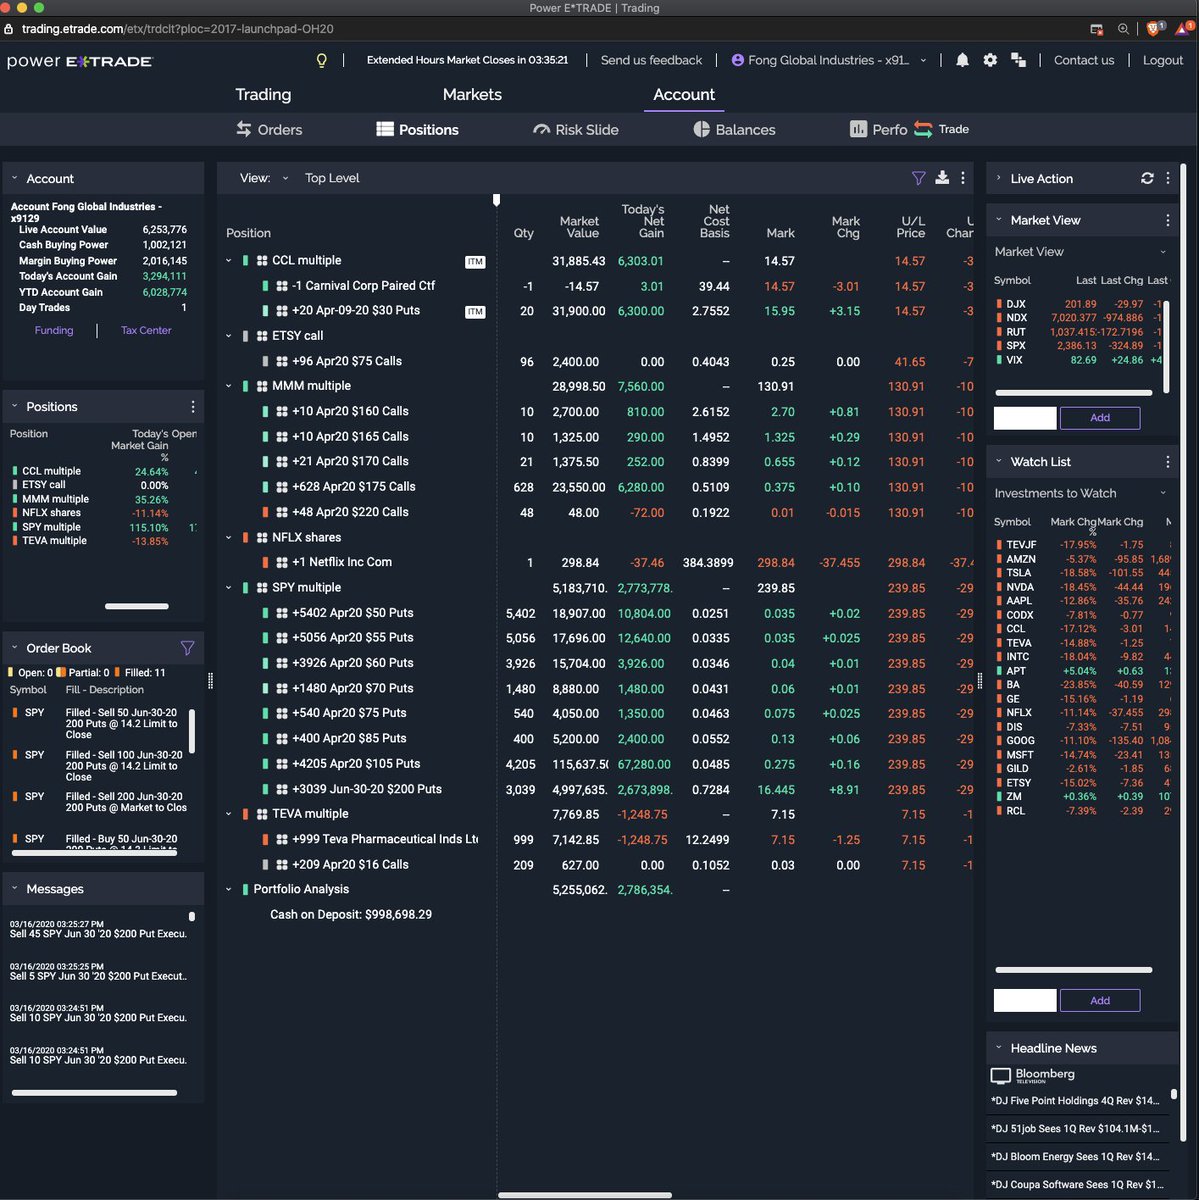Click Logout
Image resolution: width=1199 pixels, height=1200 pixels.
pyautogui.click(x=1163, y=60)
